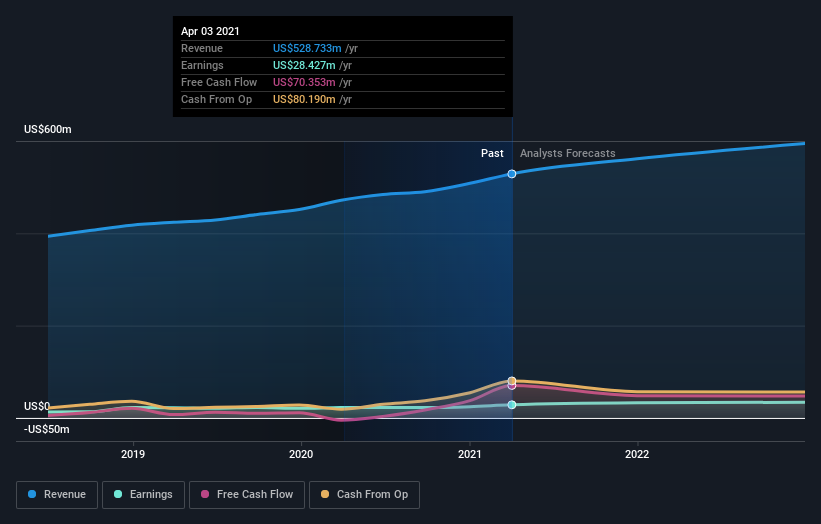Select the 2020 label on the x-axis
This screenshot has height=524, width=821.
pyautogui.click(x=301, y=454)
